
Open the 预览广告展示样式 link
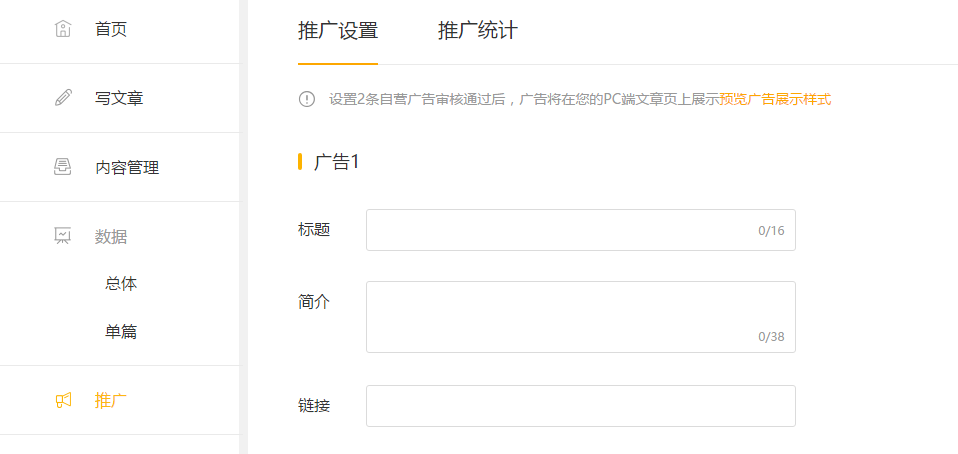click(x=775, y=99)
